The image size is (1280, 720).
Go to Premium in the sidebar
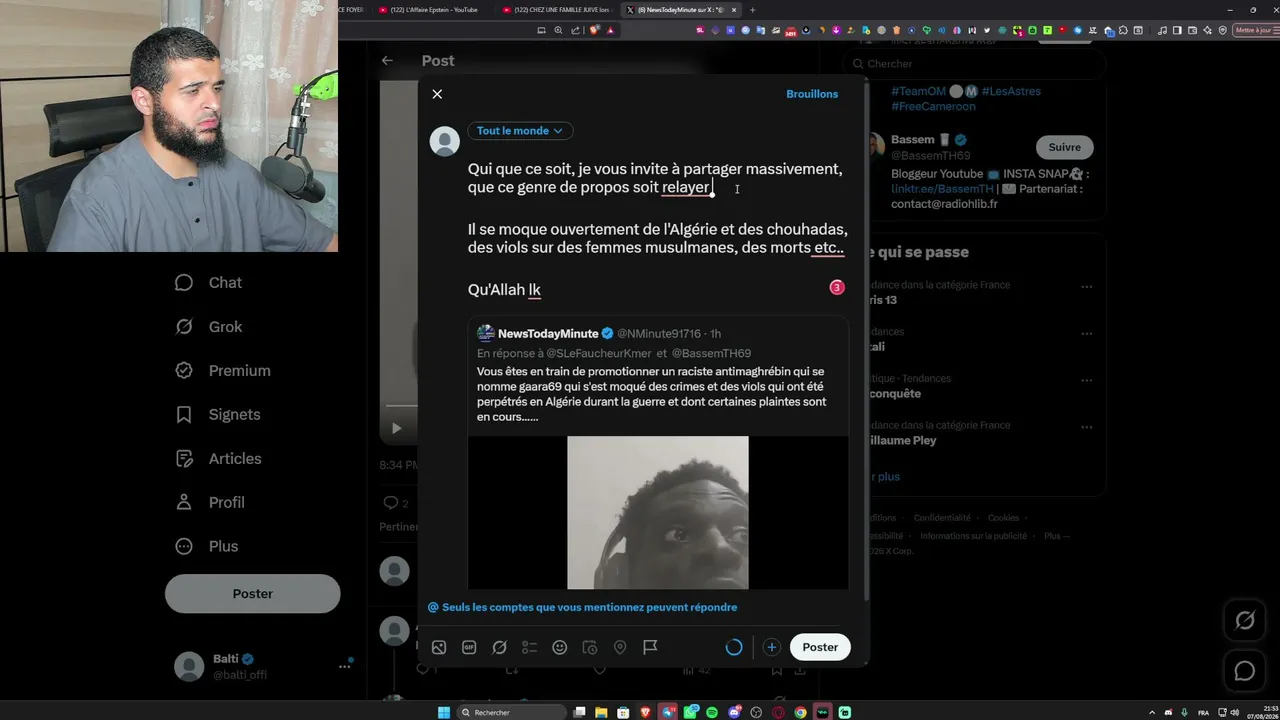(x=223, y=371)
